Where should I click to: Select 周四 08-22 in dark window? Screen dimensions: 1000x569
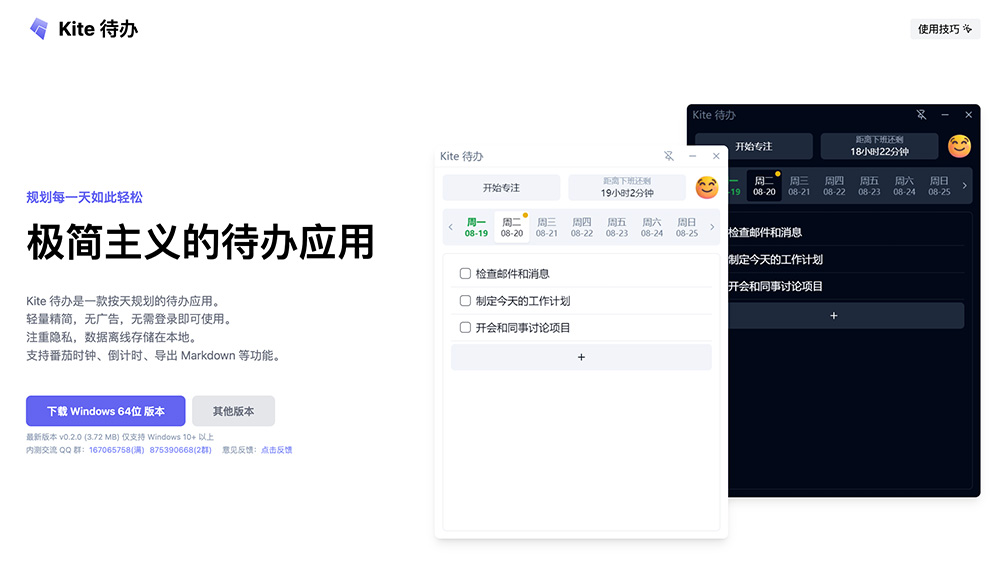tap(834, 186)
